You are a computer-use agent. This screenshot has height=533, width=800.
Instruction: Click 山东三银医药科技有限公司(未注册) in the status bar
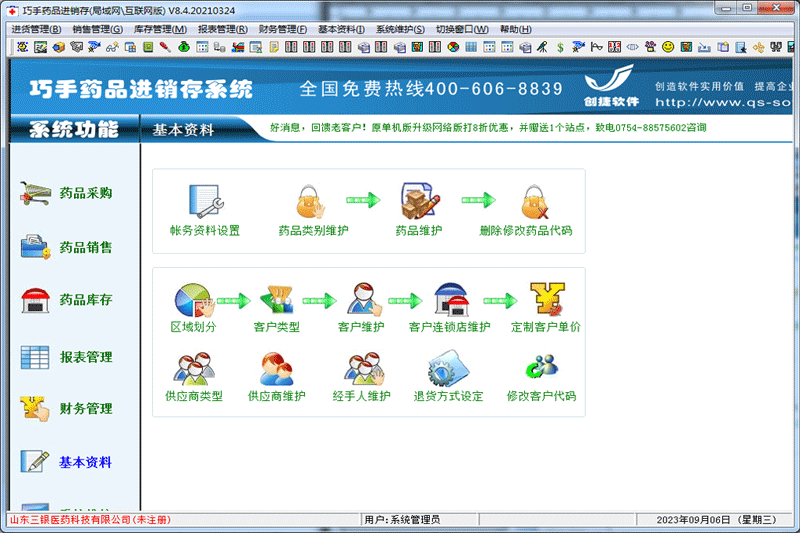pyautogui.click(x=91, y=520)
